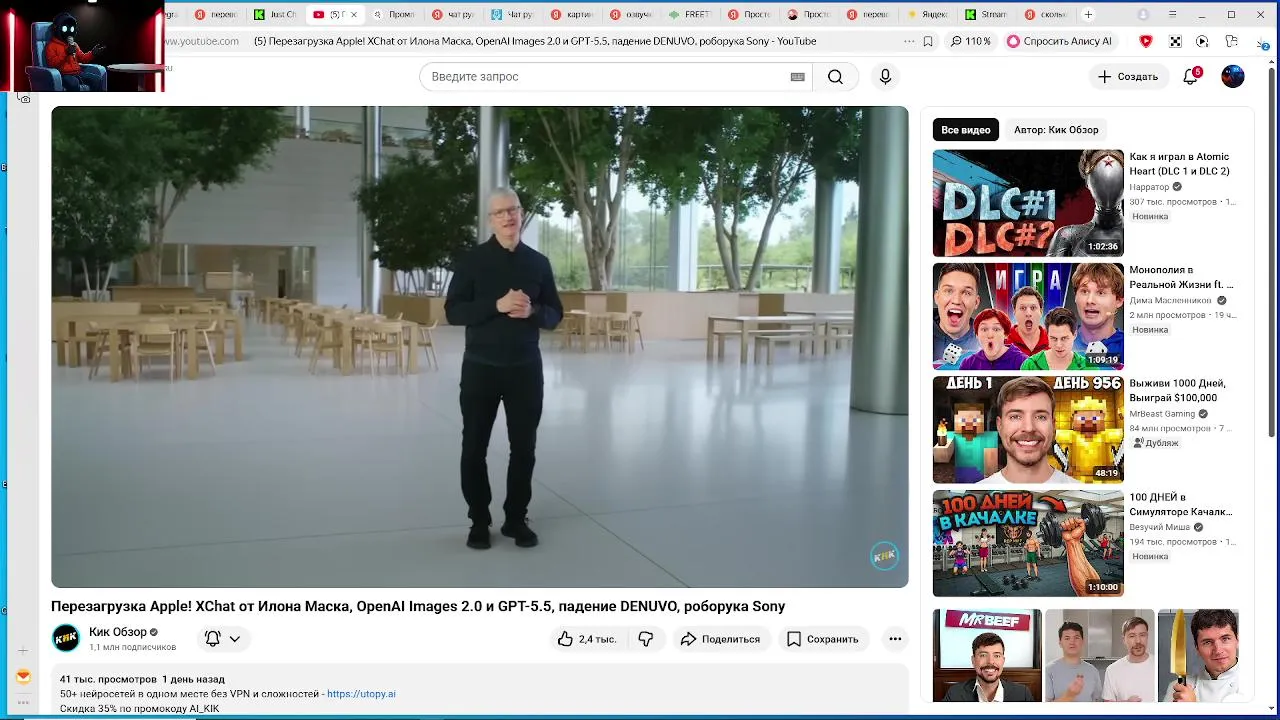Click the MrBeast Gaming channel name

click(x=1162, y=414)
